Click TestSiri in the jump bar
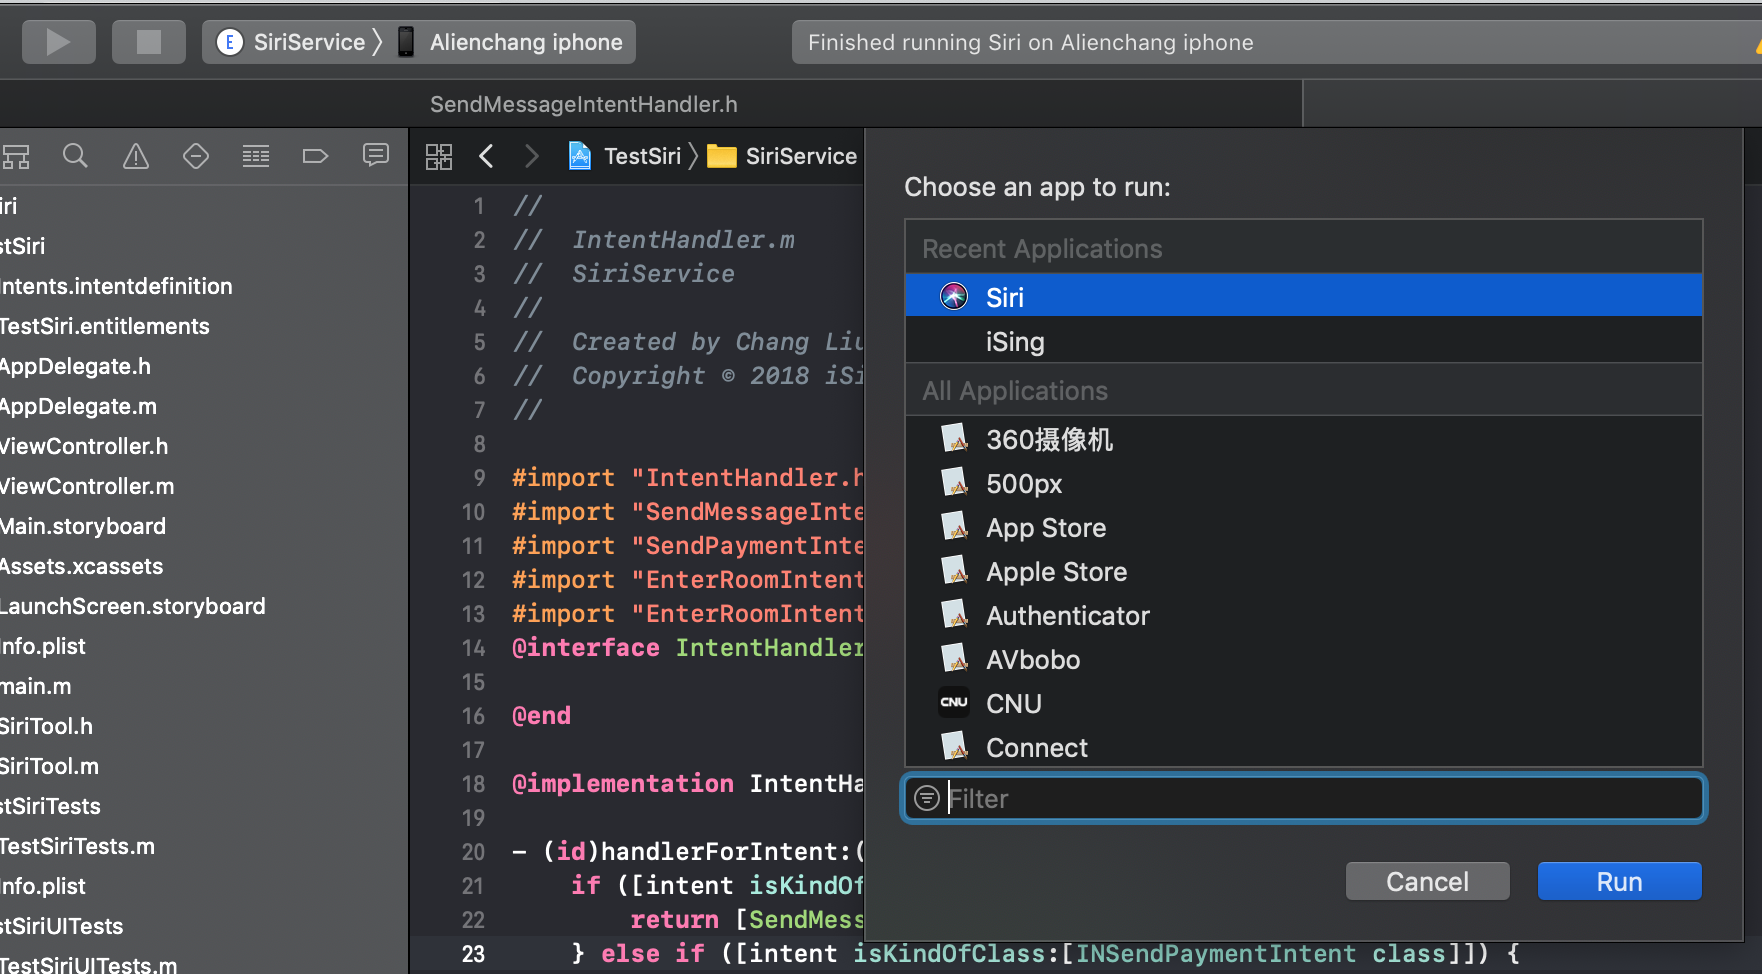 click(x=625, y=156)
